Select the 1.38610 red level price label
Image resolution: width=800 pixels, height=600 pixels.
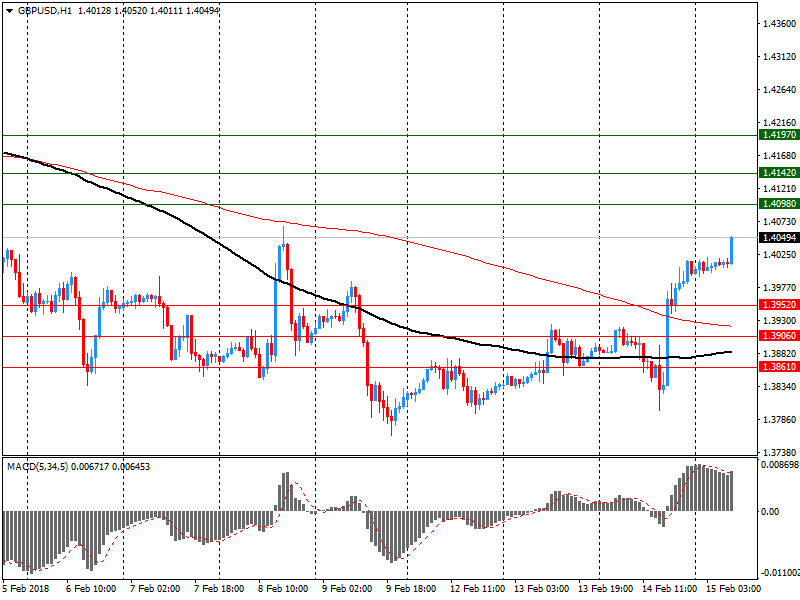(x=779, y=366)
